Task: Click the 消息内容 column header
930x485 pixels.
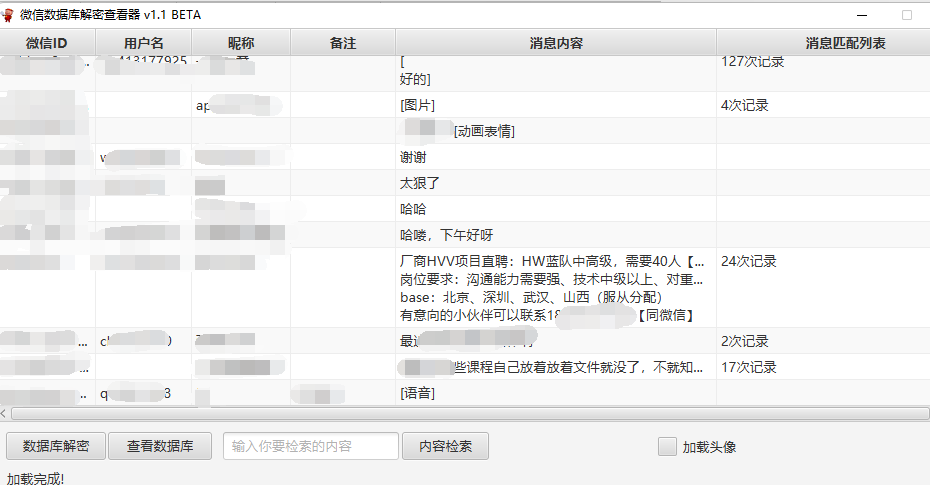Action: [x=556, y=43]
